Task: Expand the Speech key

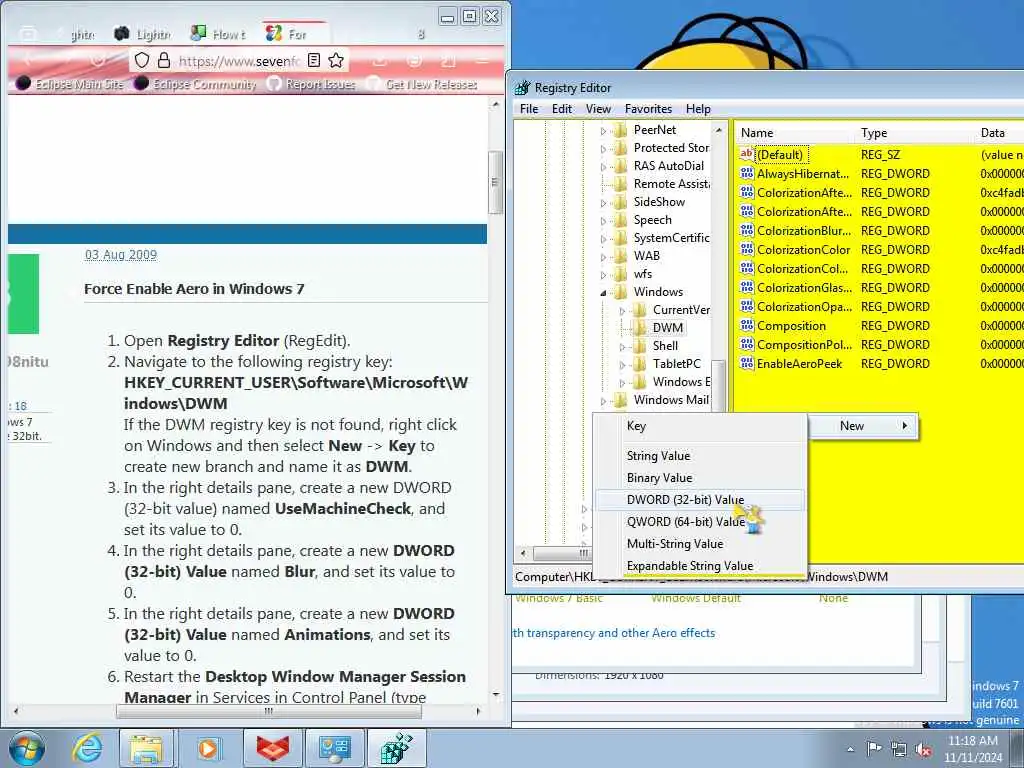Action: coord(603,221)
